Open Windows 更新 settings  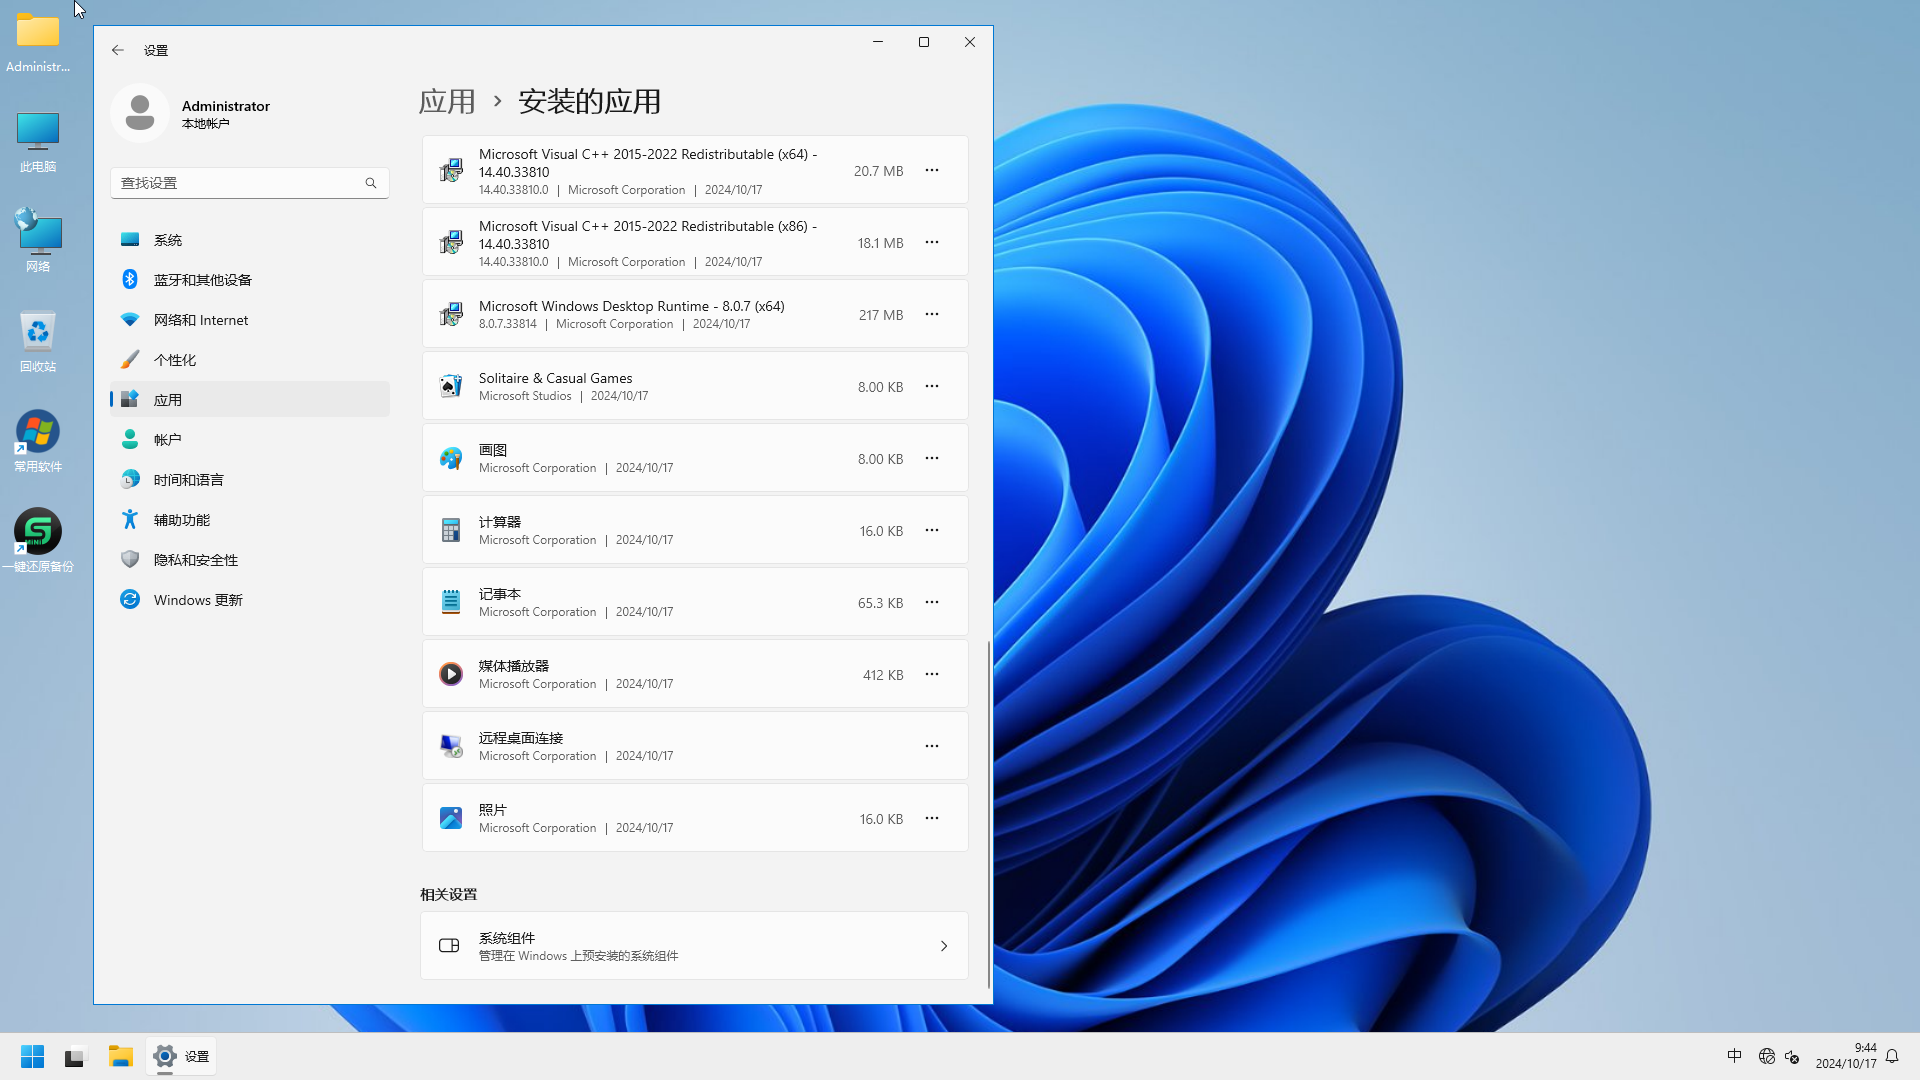click(x=250, y=600)
